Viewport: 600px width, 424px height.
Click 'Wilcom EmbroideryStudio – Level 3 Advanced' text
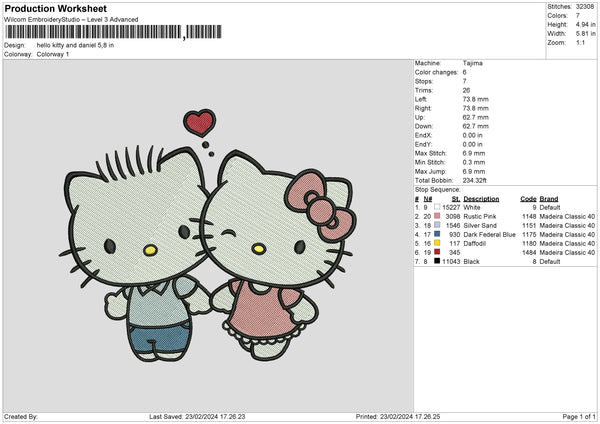point(71,20)
